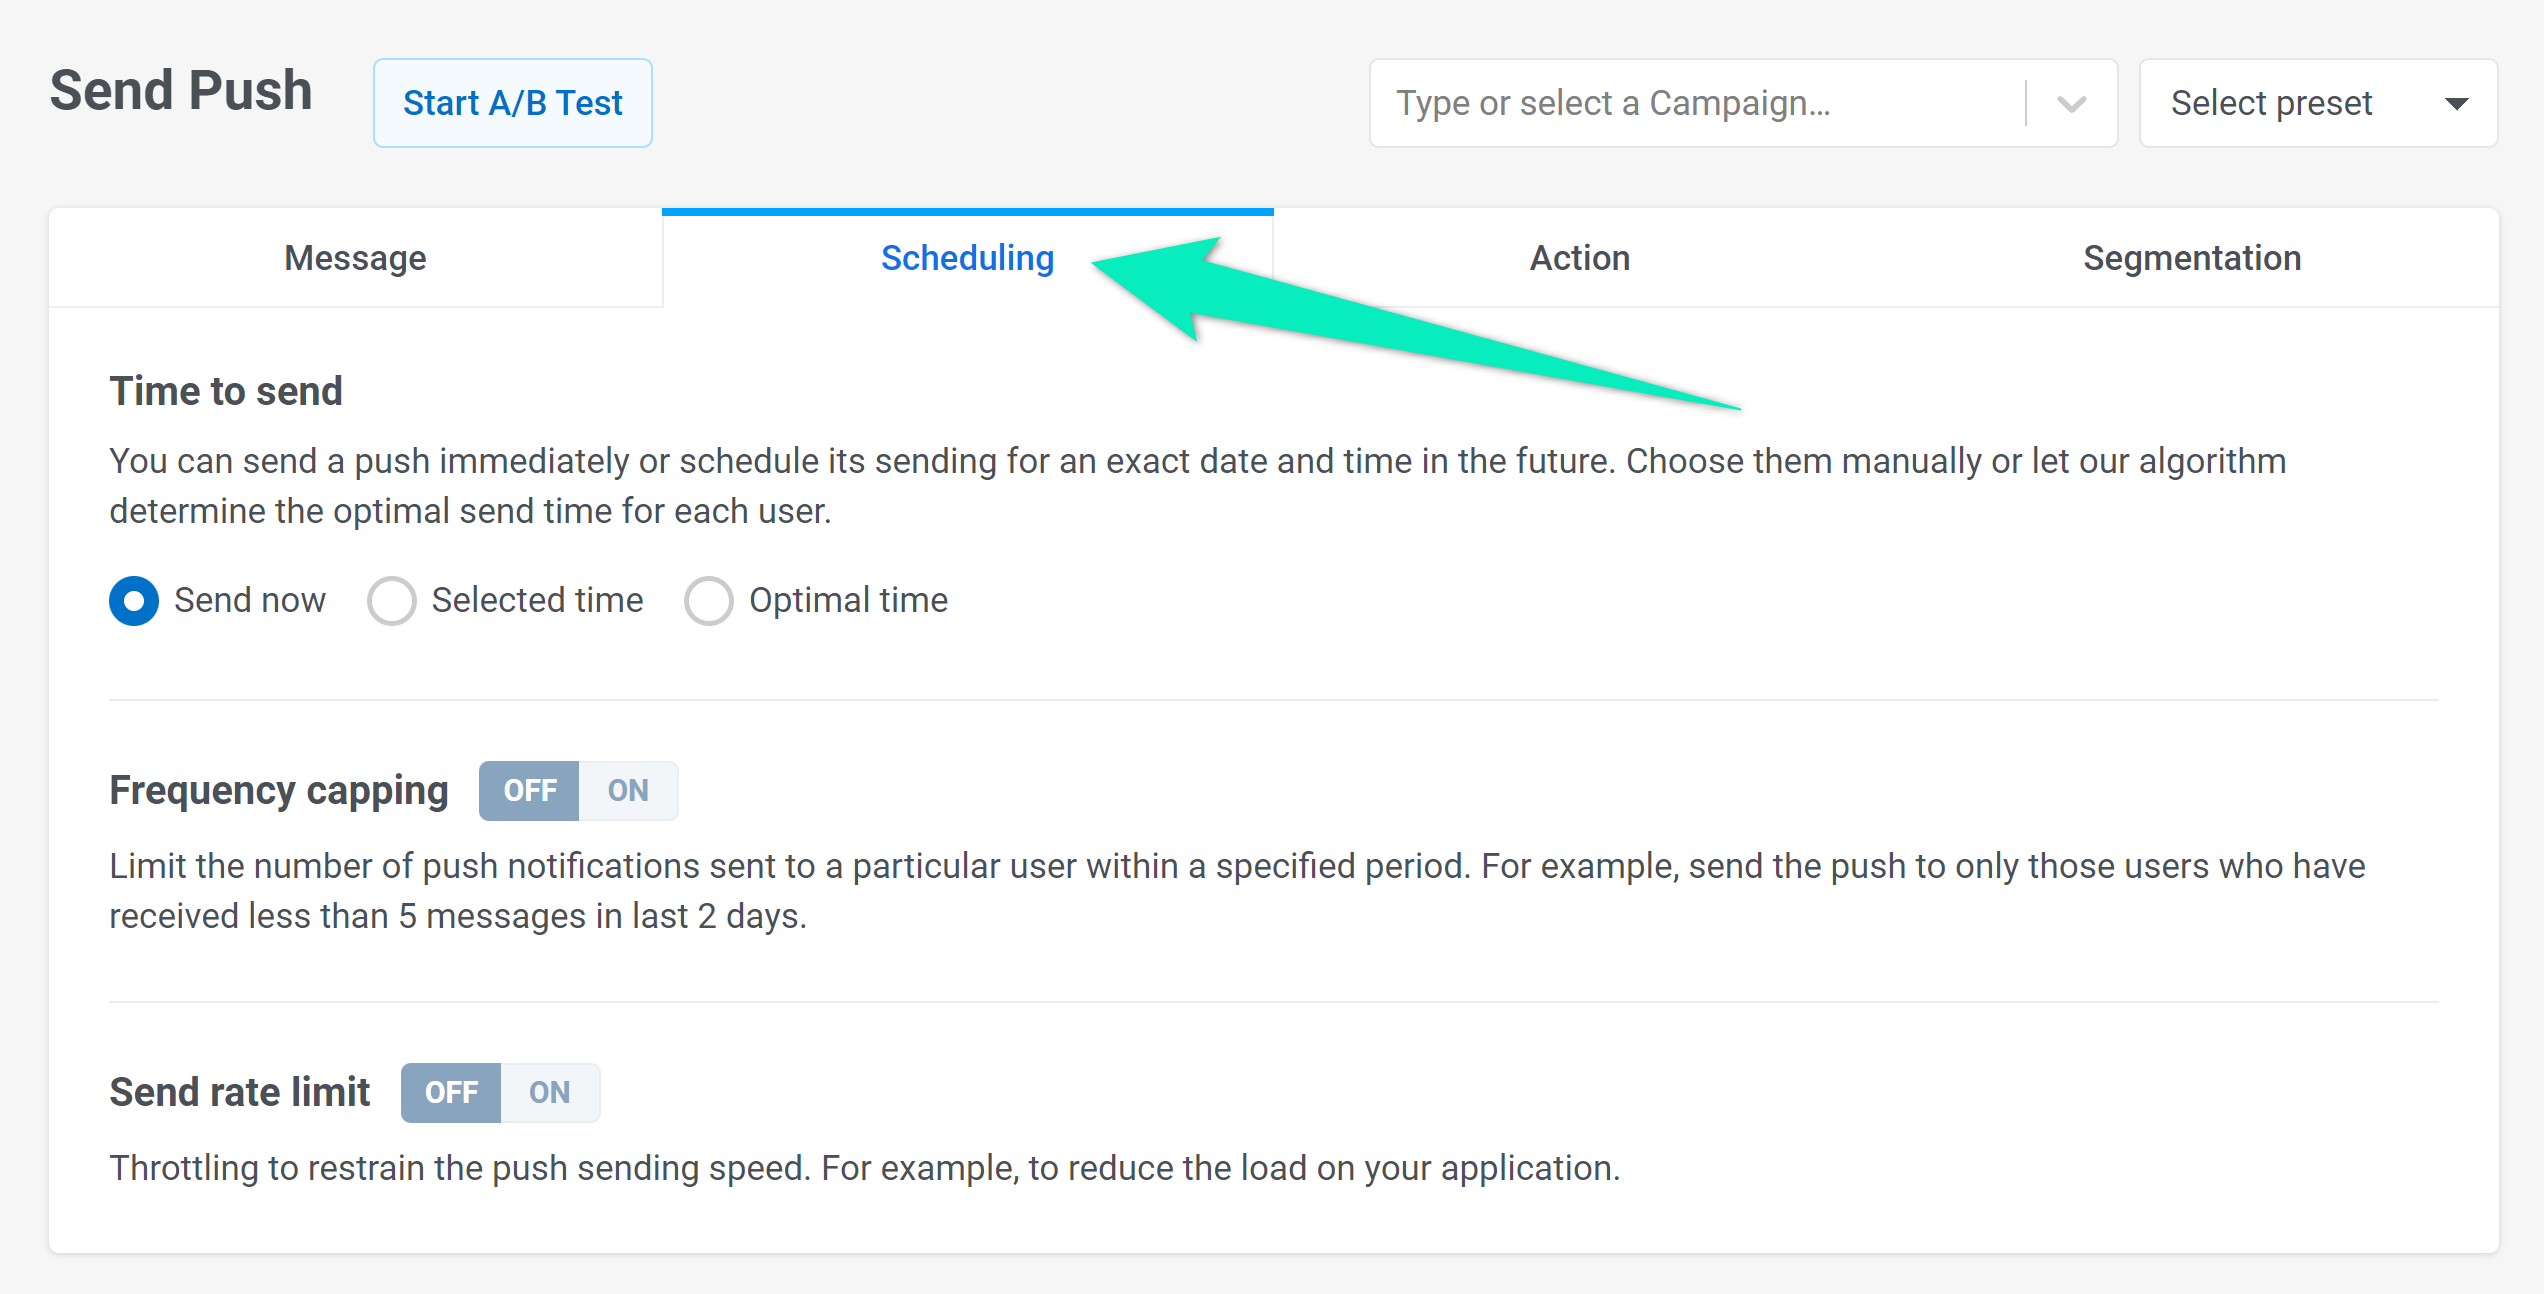This screenshot has height=1294, width=2544.
Task: Turn Frequency capping ON
Action: pos(628,791)
